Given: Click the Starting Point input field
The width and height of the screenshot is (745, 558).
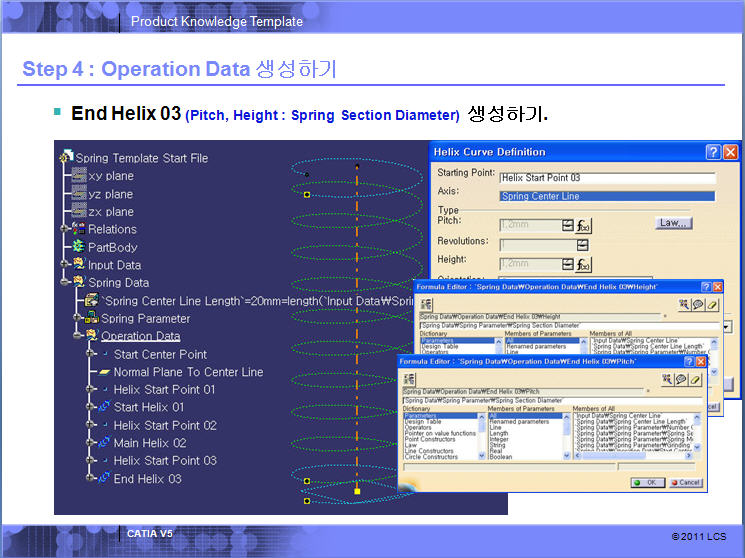Looking at the screenshot, I should tap(608, 178).
